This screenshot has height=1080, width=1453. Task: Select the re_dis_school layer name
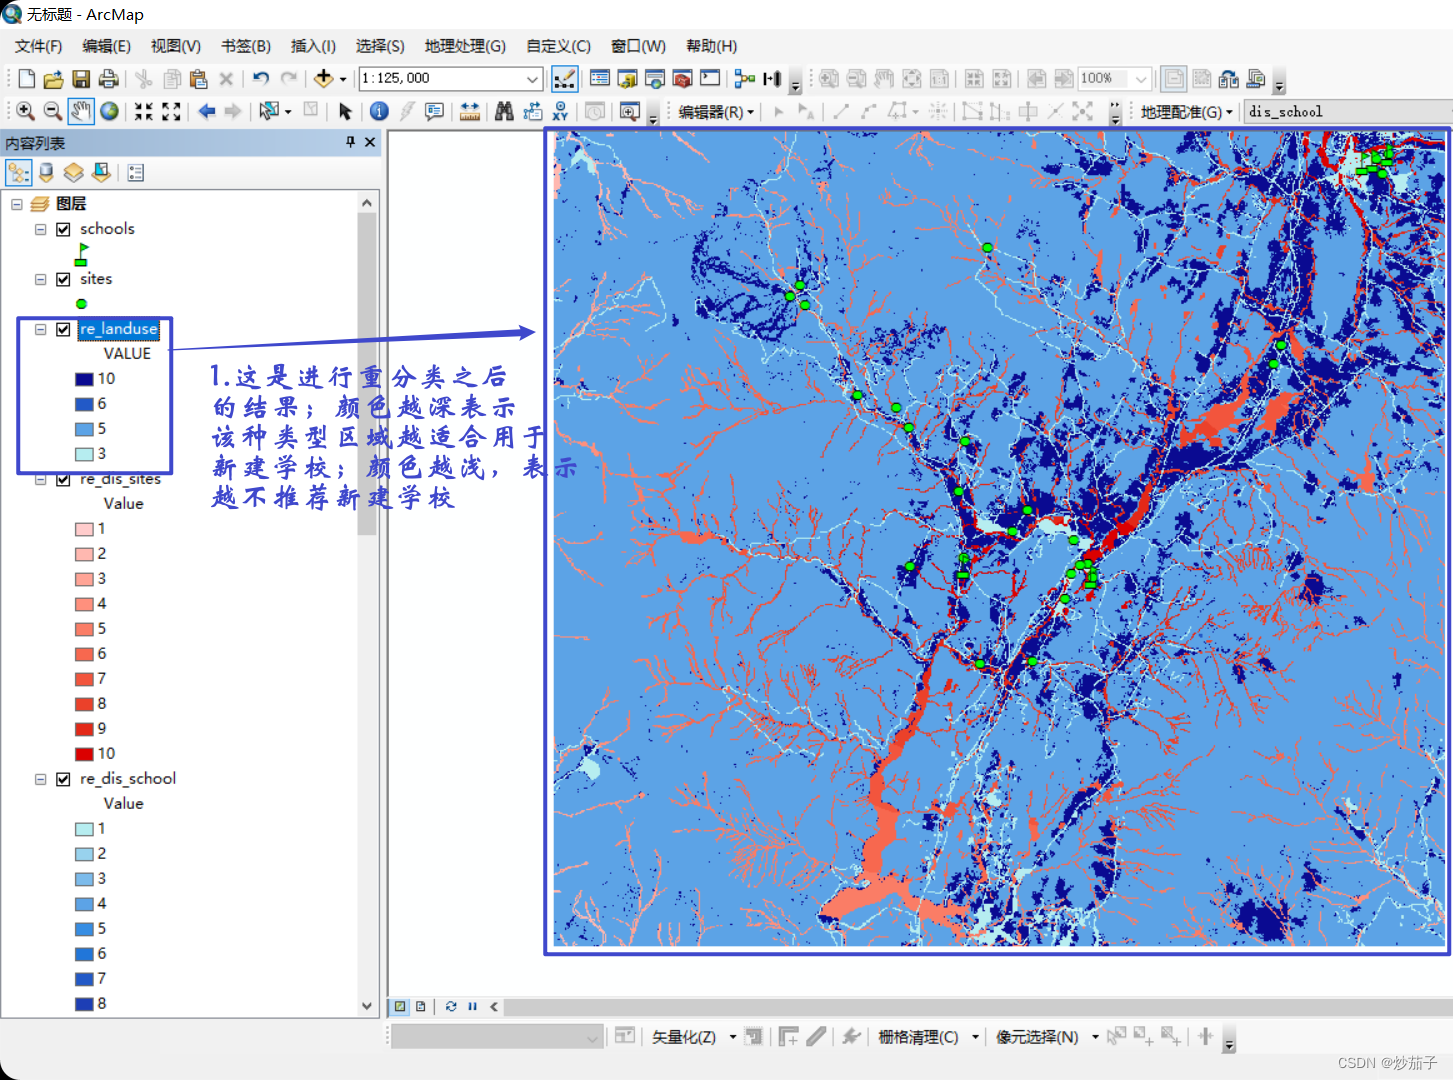(128, 779)
